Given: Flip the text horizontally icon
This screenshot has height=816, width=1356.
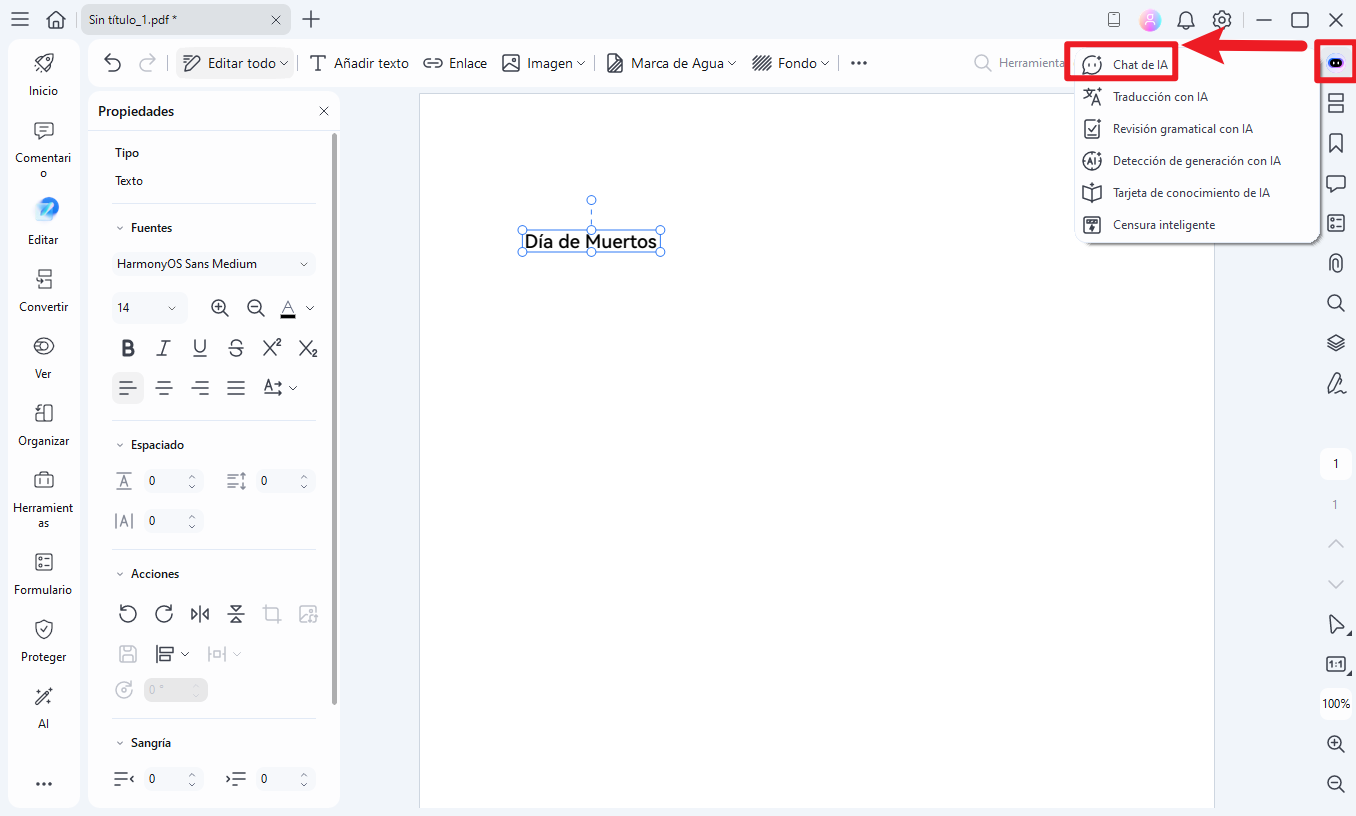Looking at the screenshot, I should 200,614.
